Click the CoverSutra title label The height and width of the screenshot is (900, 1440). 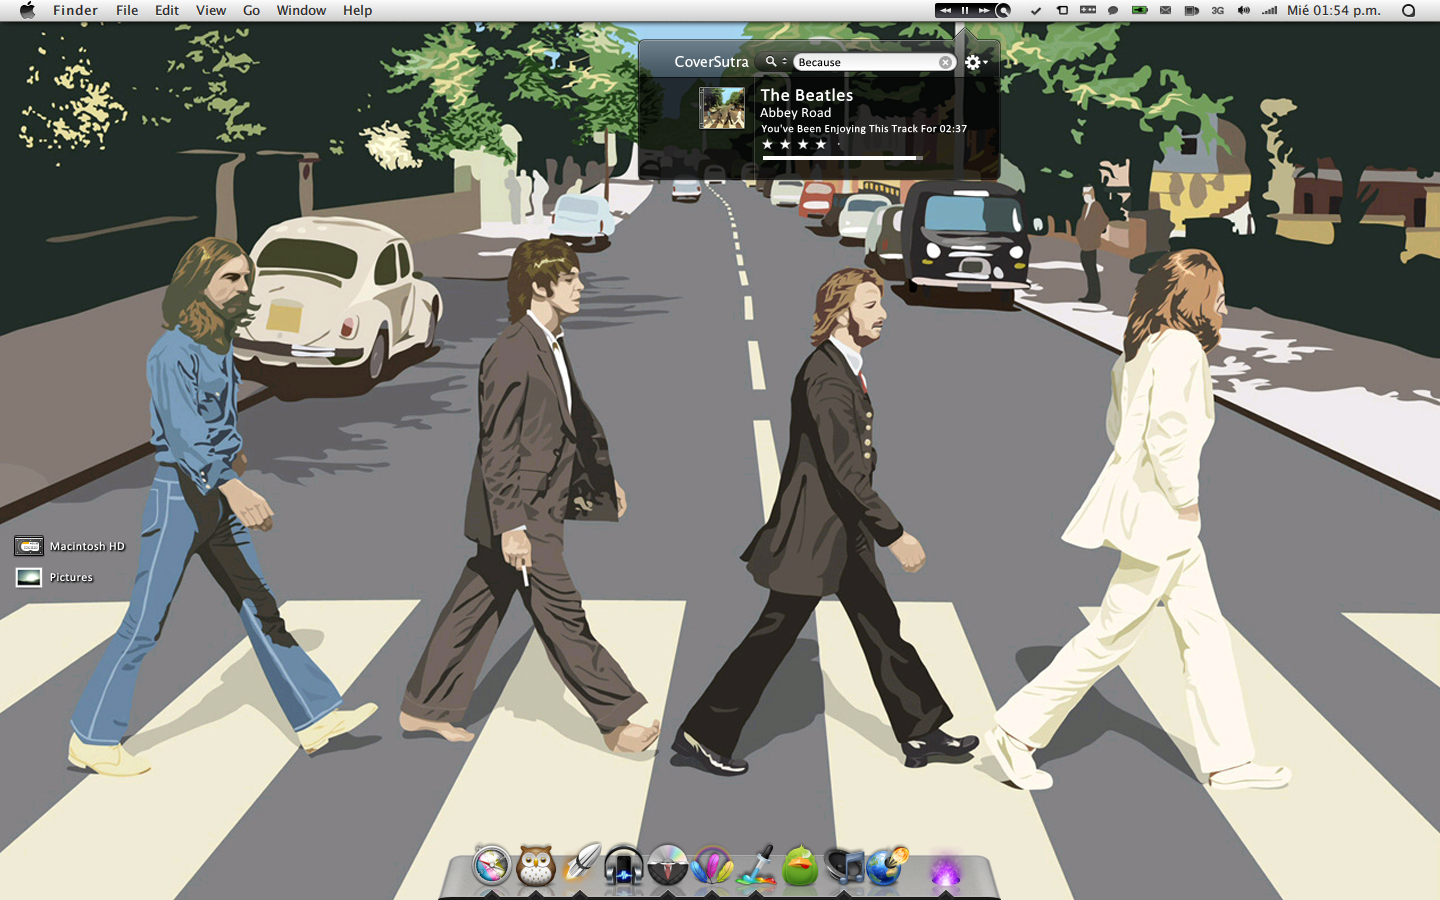tap(711, 62)
